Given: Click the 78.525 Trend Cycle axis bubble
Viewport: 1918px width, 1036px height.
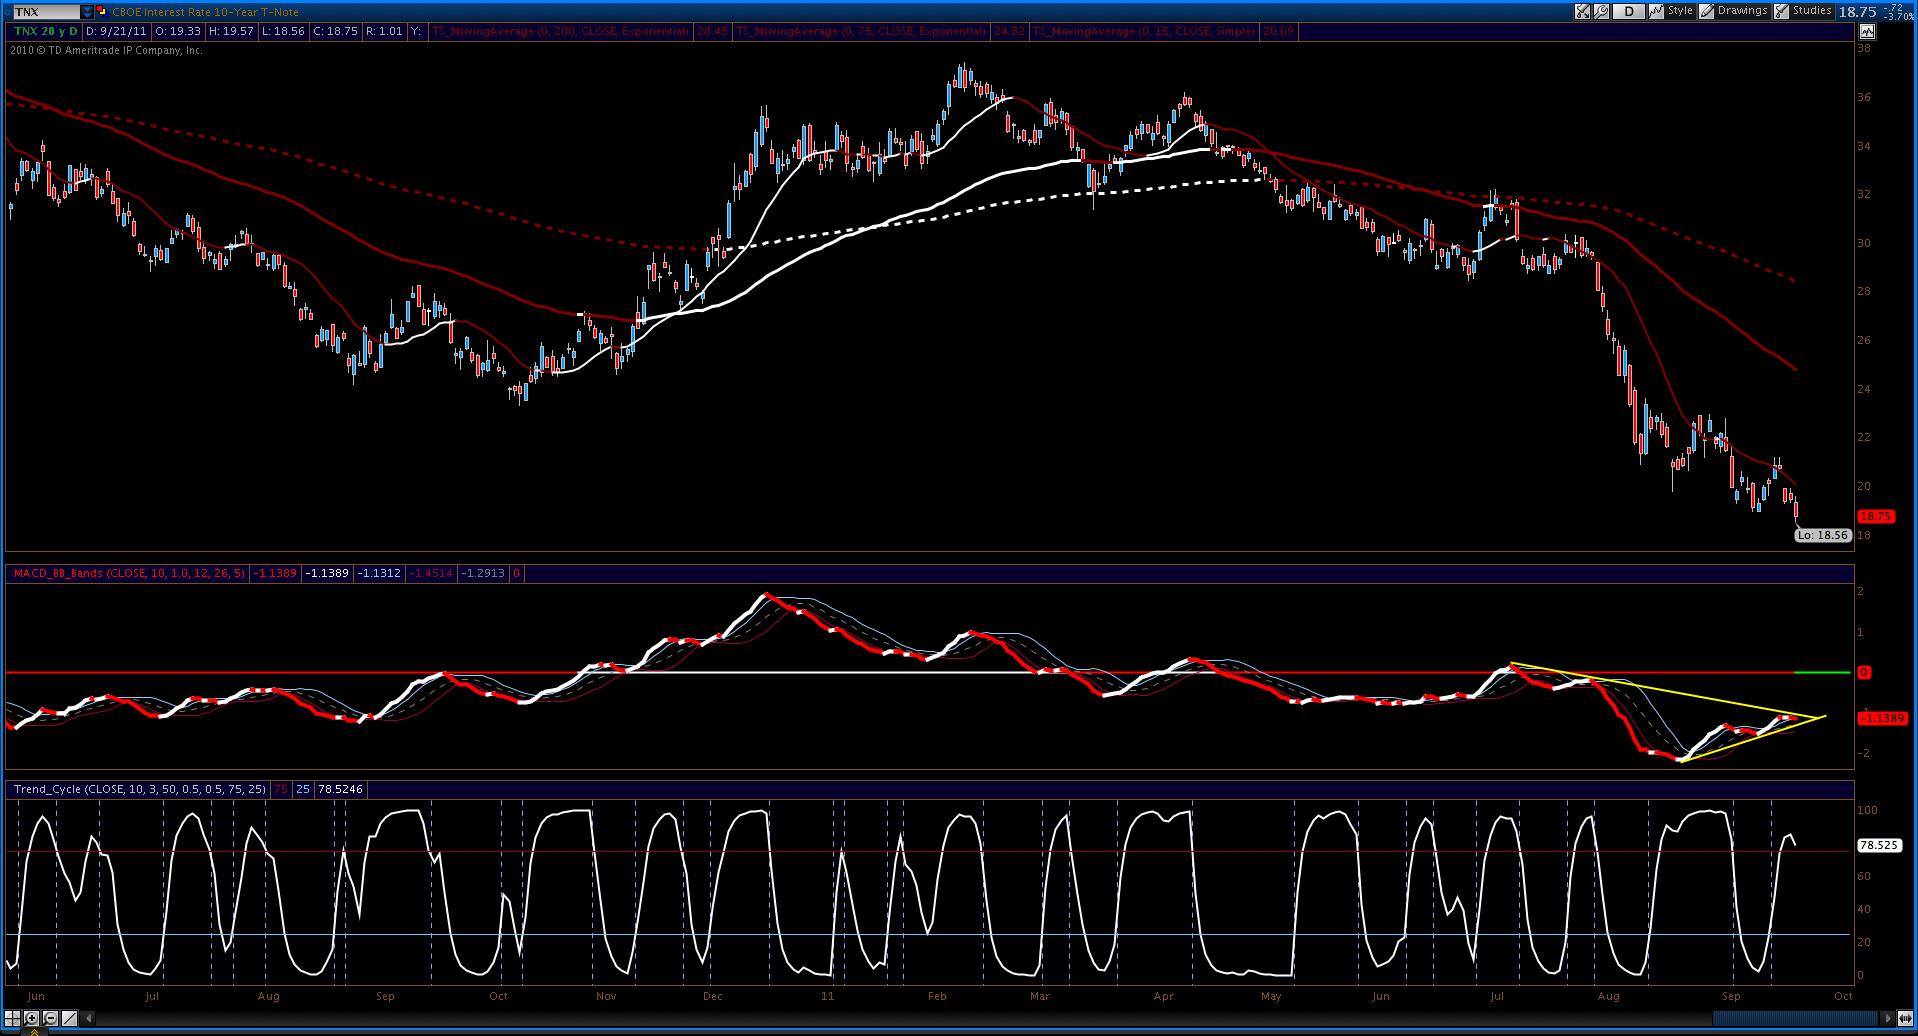Looking at the screenshot, I should coord(1878,845).
